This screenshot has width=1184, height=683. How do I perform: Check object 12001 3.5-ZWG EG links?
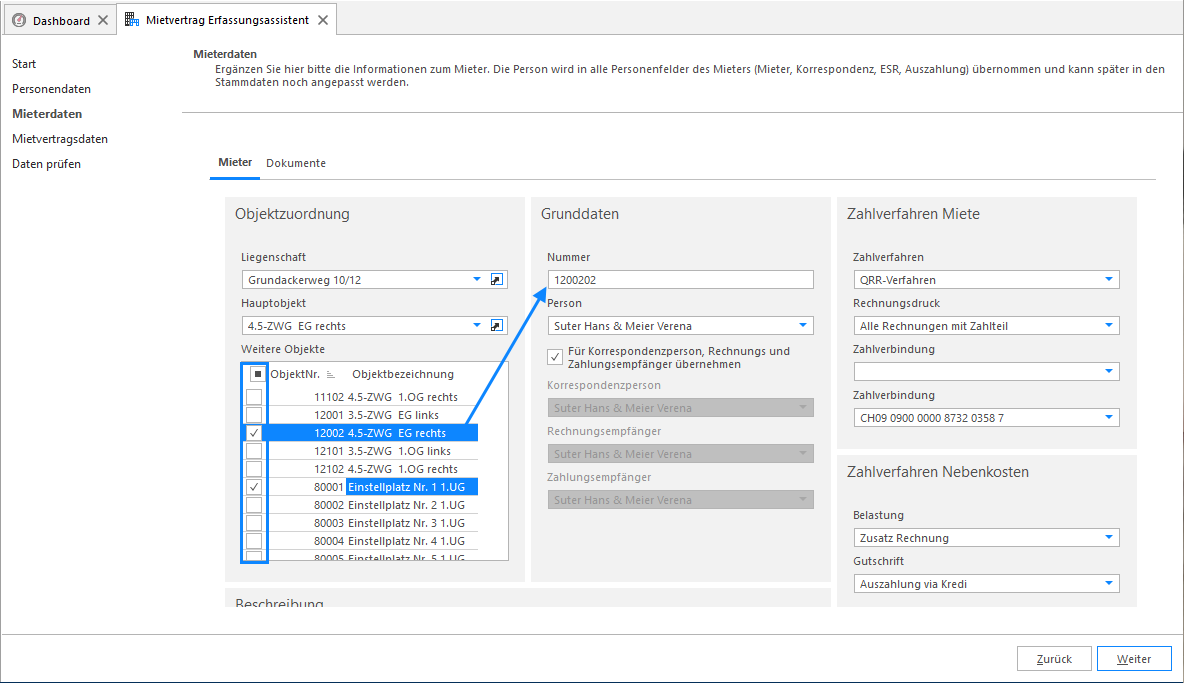[254, 414]
